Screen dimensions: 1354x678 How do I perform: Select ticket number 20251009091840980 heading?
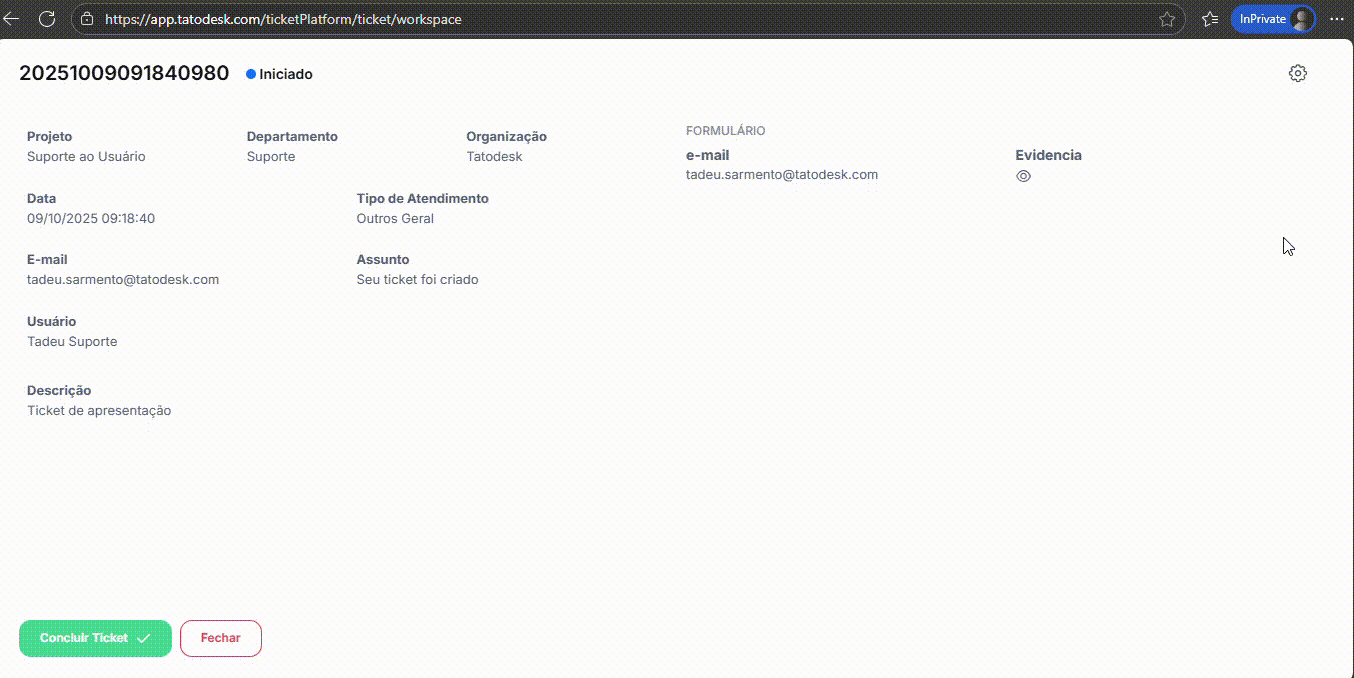click(x=124, y=73)
